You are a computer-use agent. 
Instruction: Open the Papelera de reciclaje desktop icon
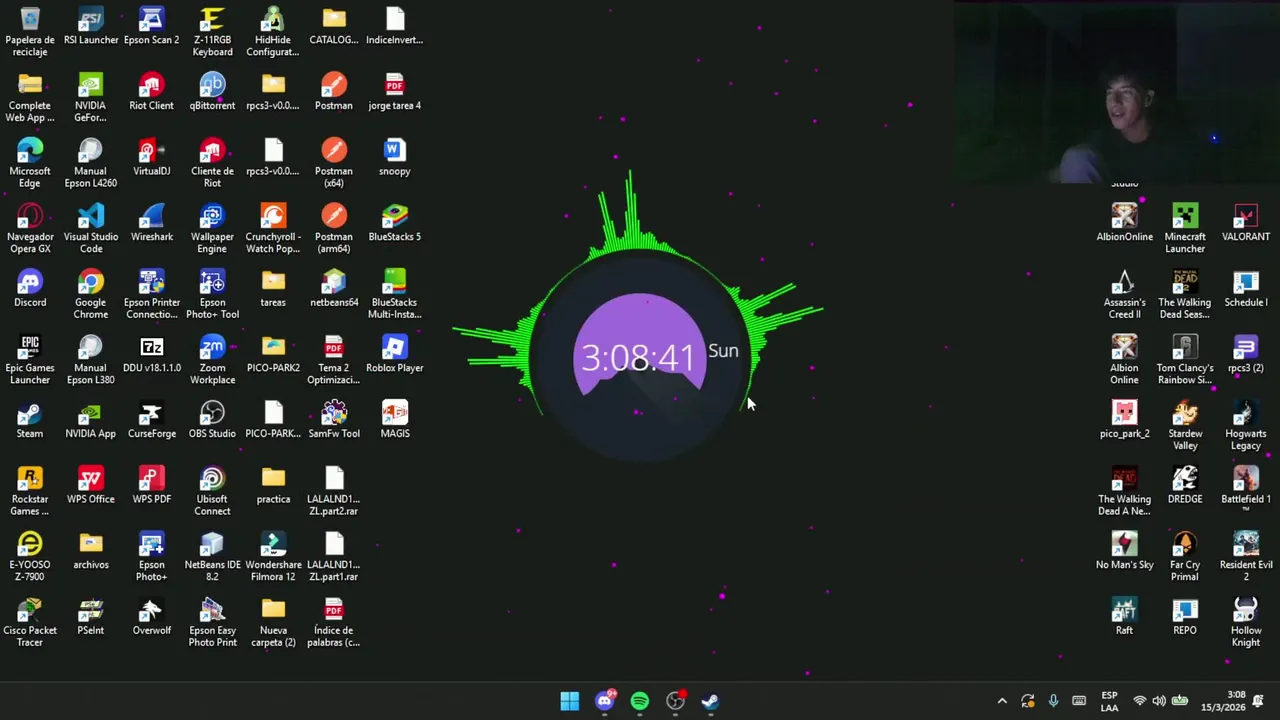click(30, 32)
